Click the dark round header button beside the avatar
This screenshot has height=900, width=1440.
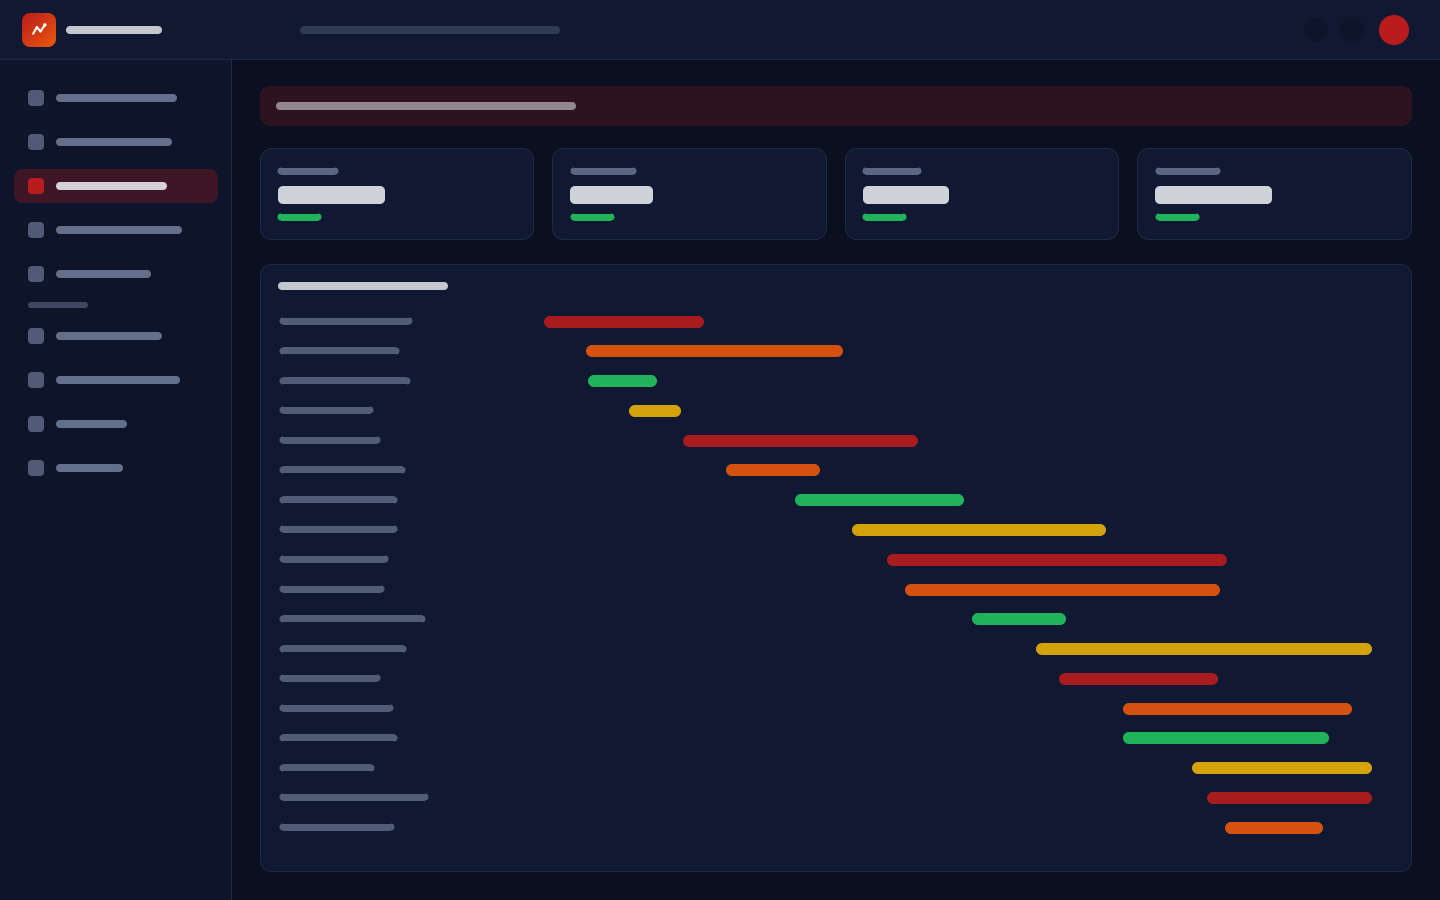click(x=1352, y=30)
